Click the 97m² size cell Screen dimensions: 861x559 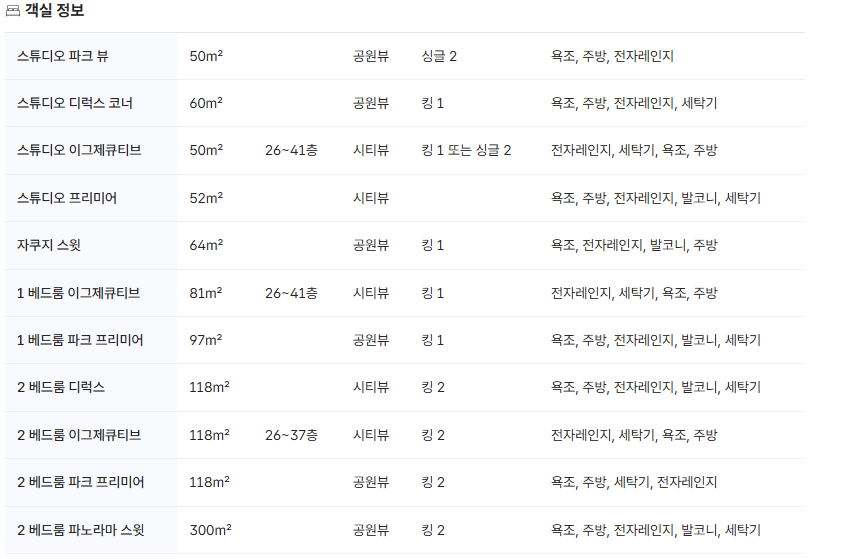(206, 340)
